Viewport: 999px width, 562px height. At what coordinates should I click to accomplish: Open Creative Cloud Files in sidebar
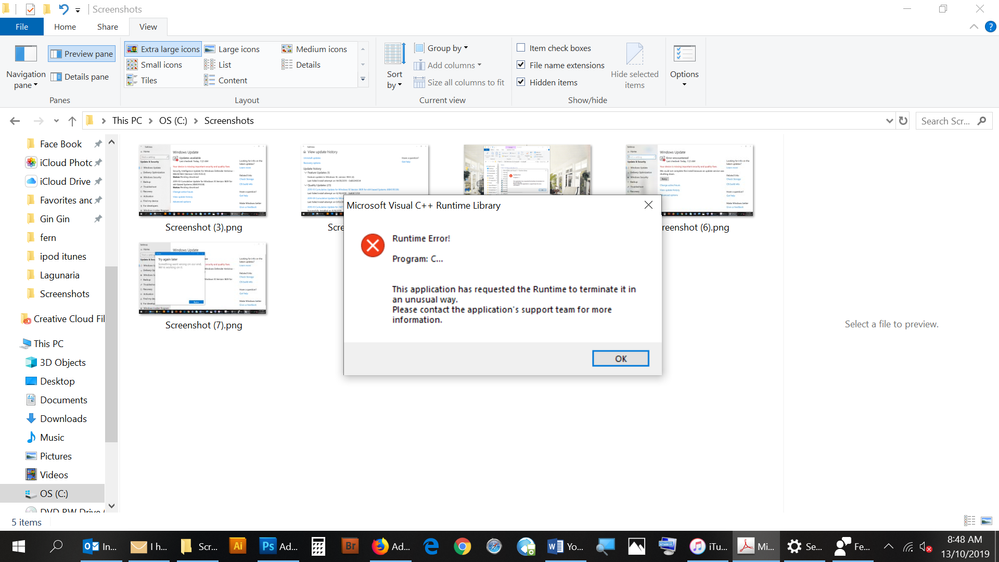(x=61, y=319)
